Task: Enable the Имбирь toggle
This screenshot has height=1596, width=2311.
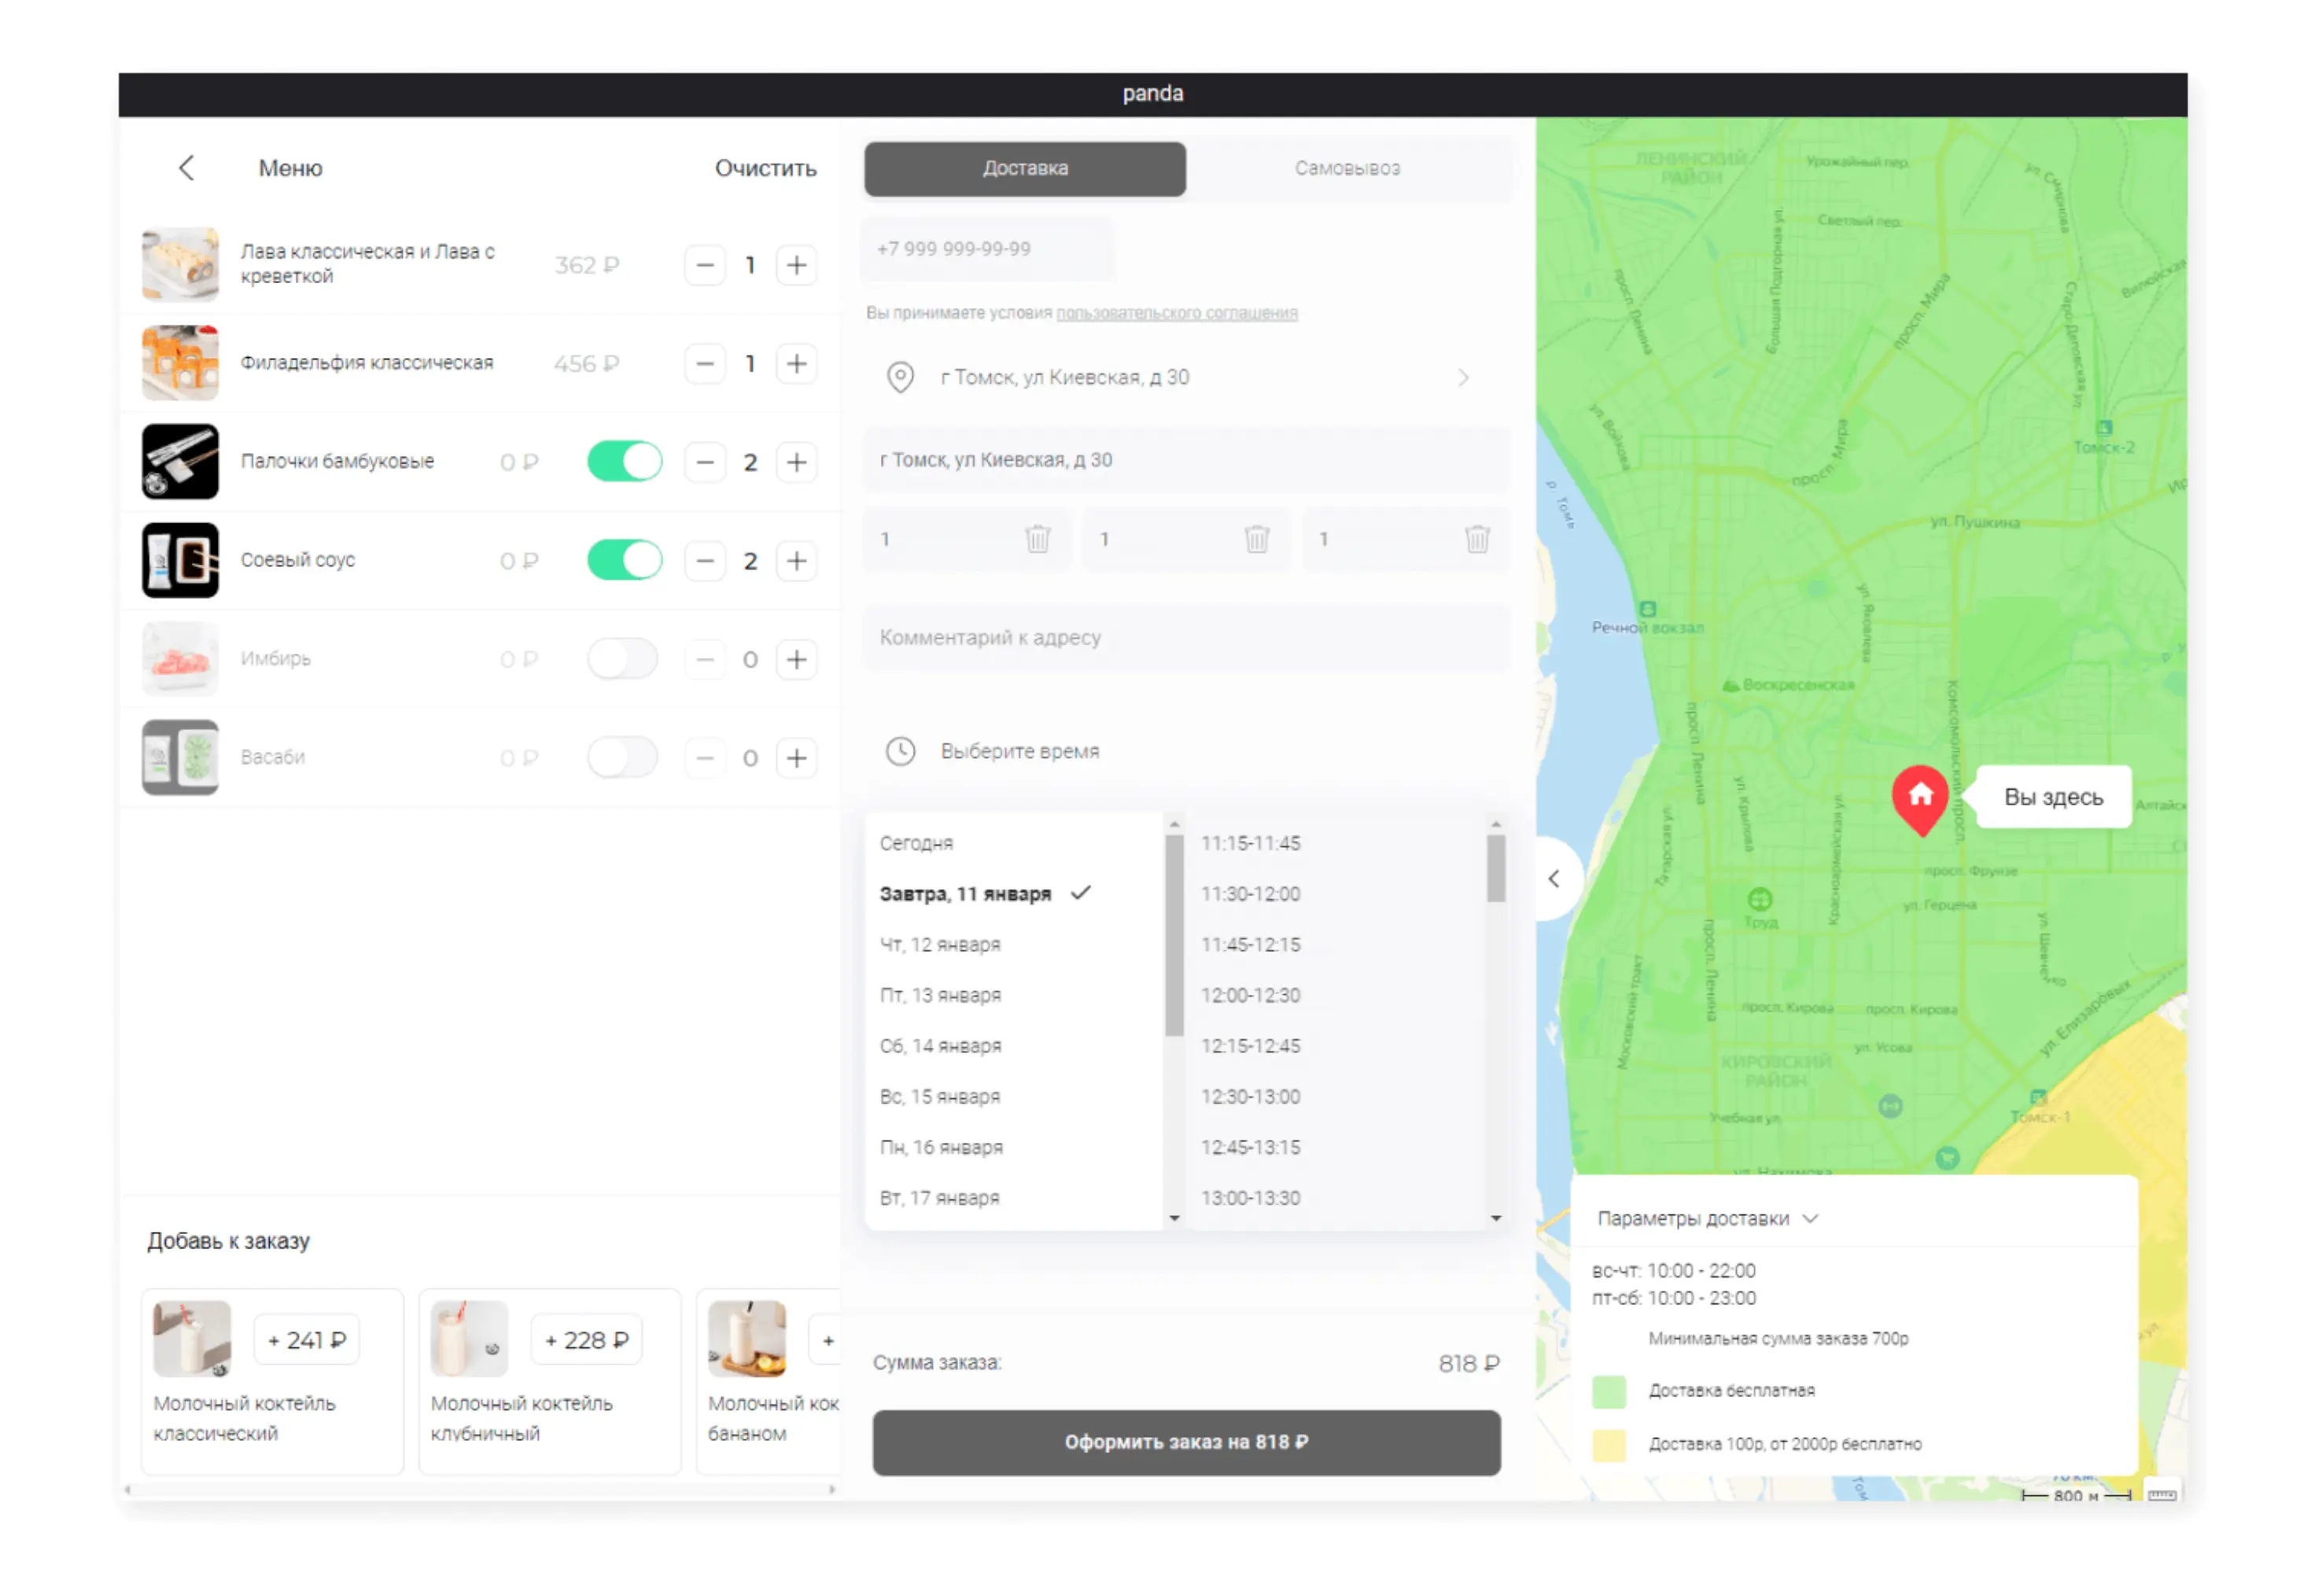Action: click(623, 660)
